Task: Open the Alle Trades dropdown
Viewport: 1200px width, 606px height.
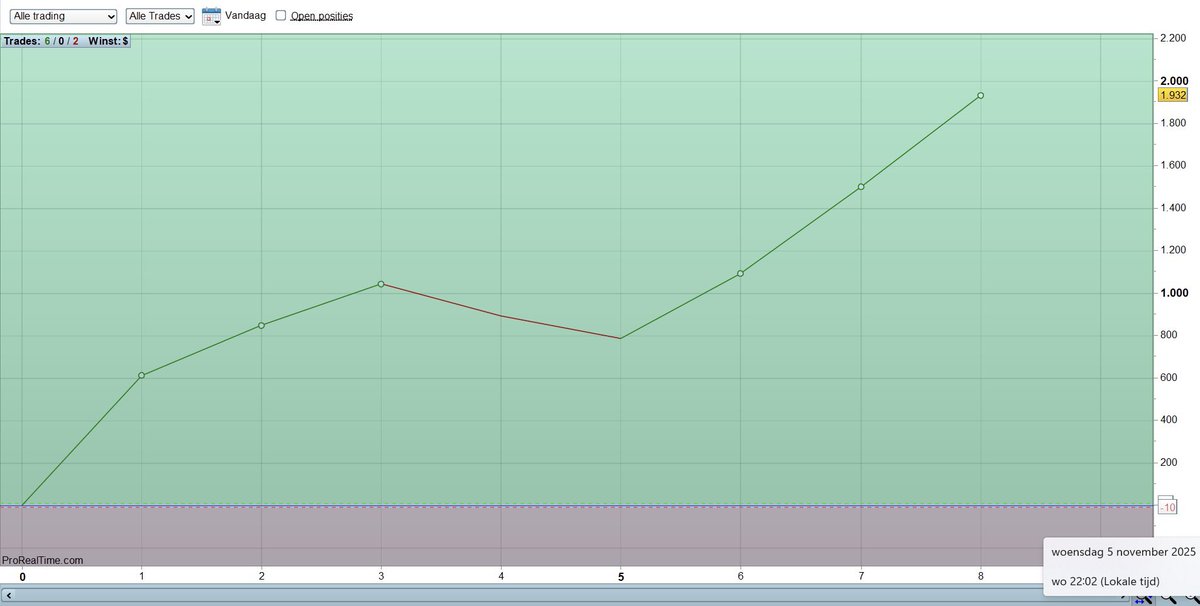Action: (160, 15)
